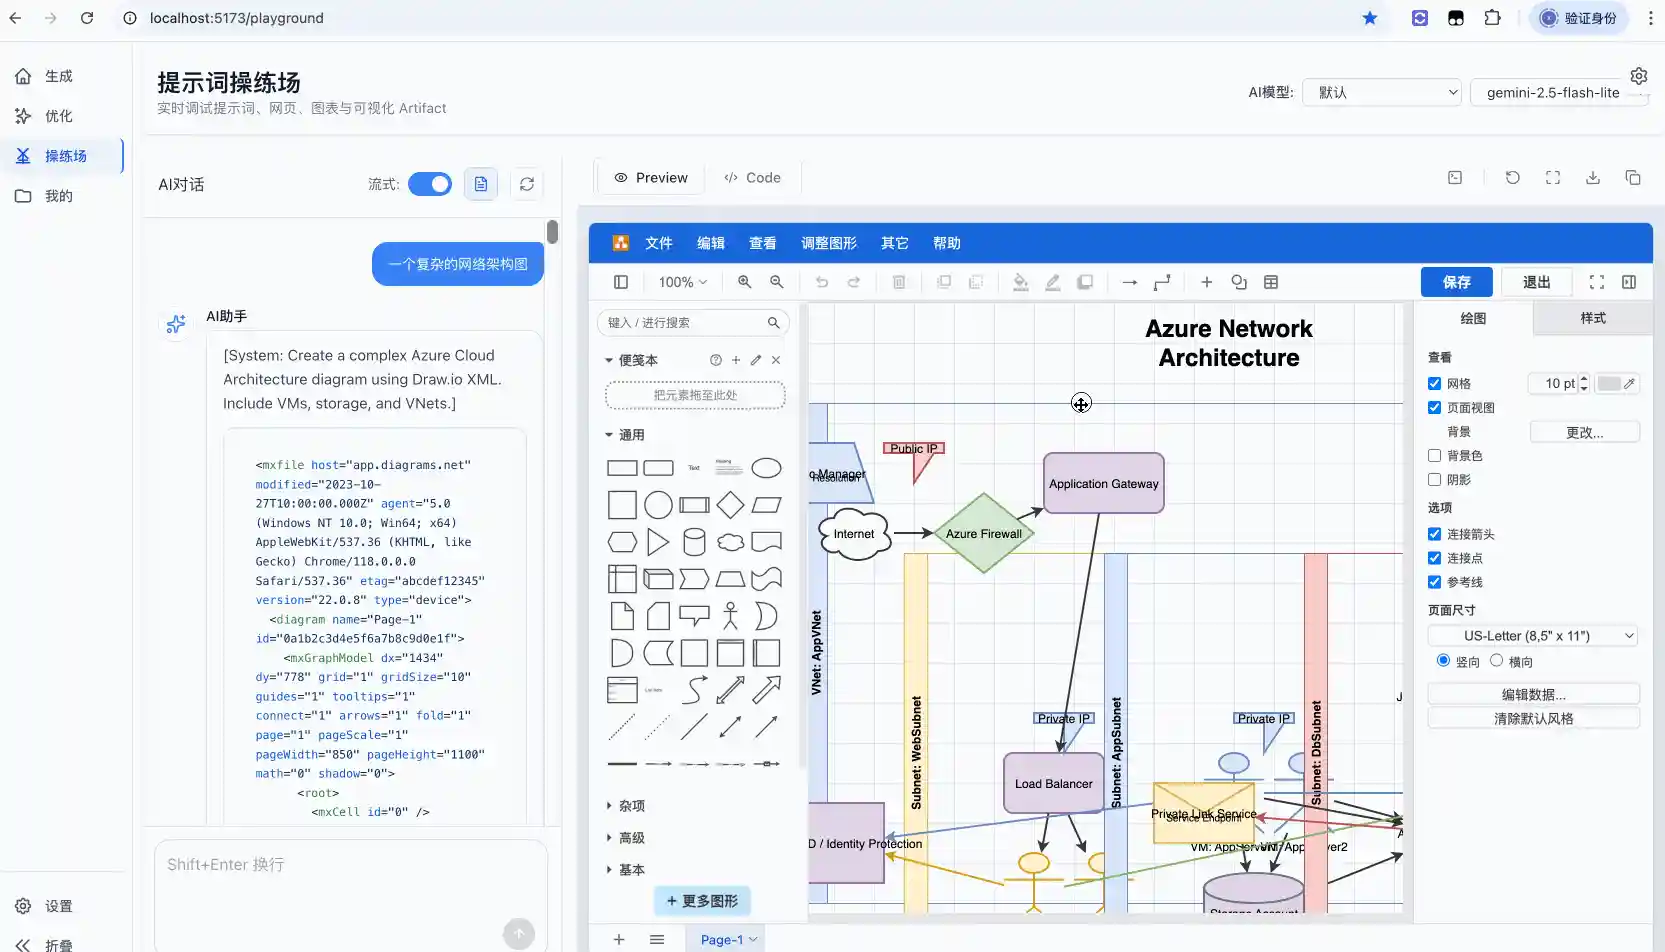Open the 调整图形 menu
This screenshot has height=952, width=1665.
coord(829,243)
